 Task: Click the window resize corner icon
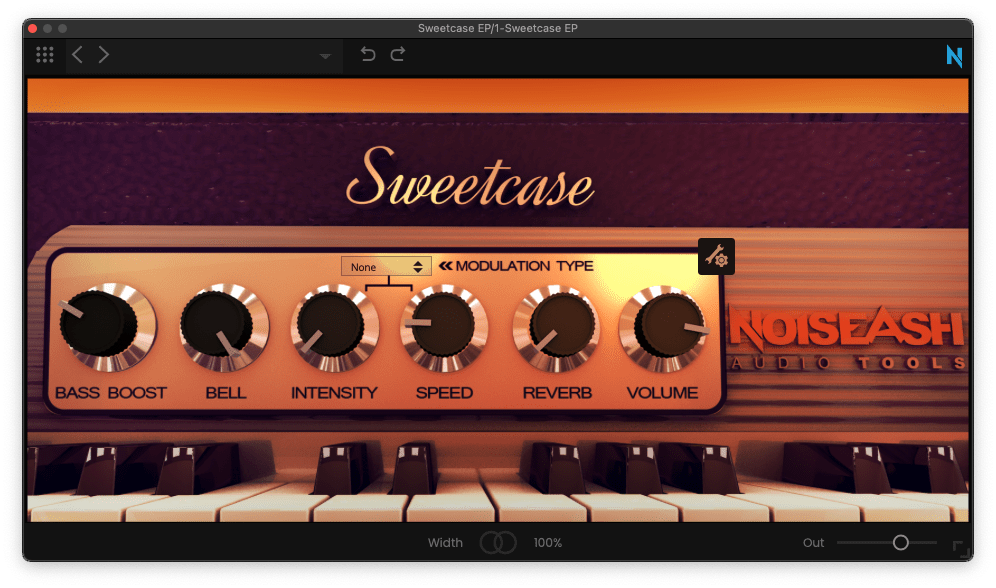(960, 549)
